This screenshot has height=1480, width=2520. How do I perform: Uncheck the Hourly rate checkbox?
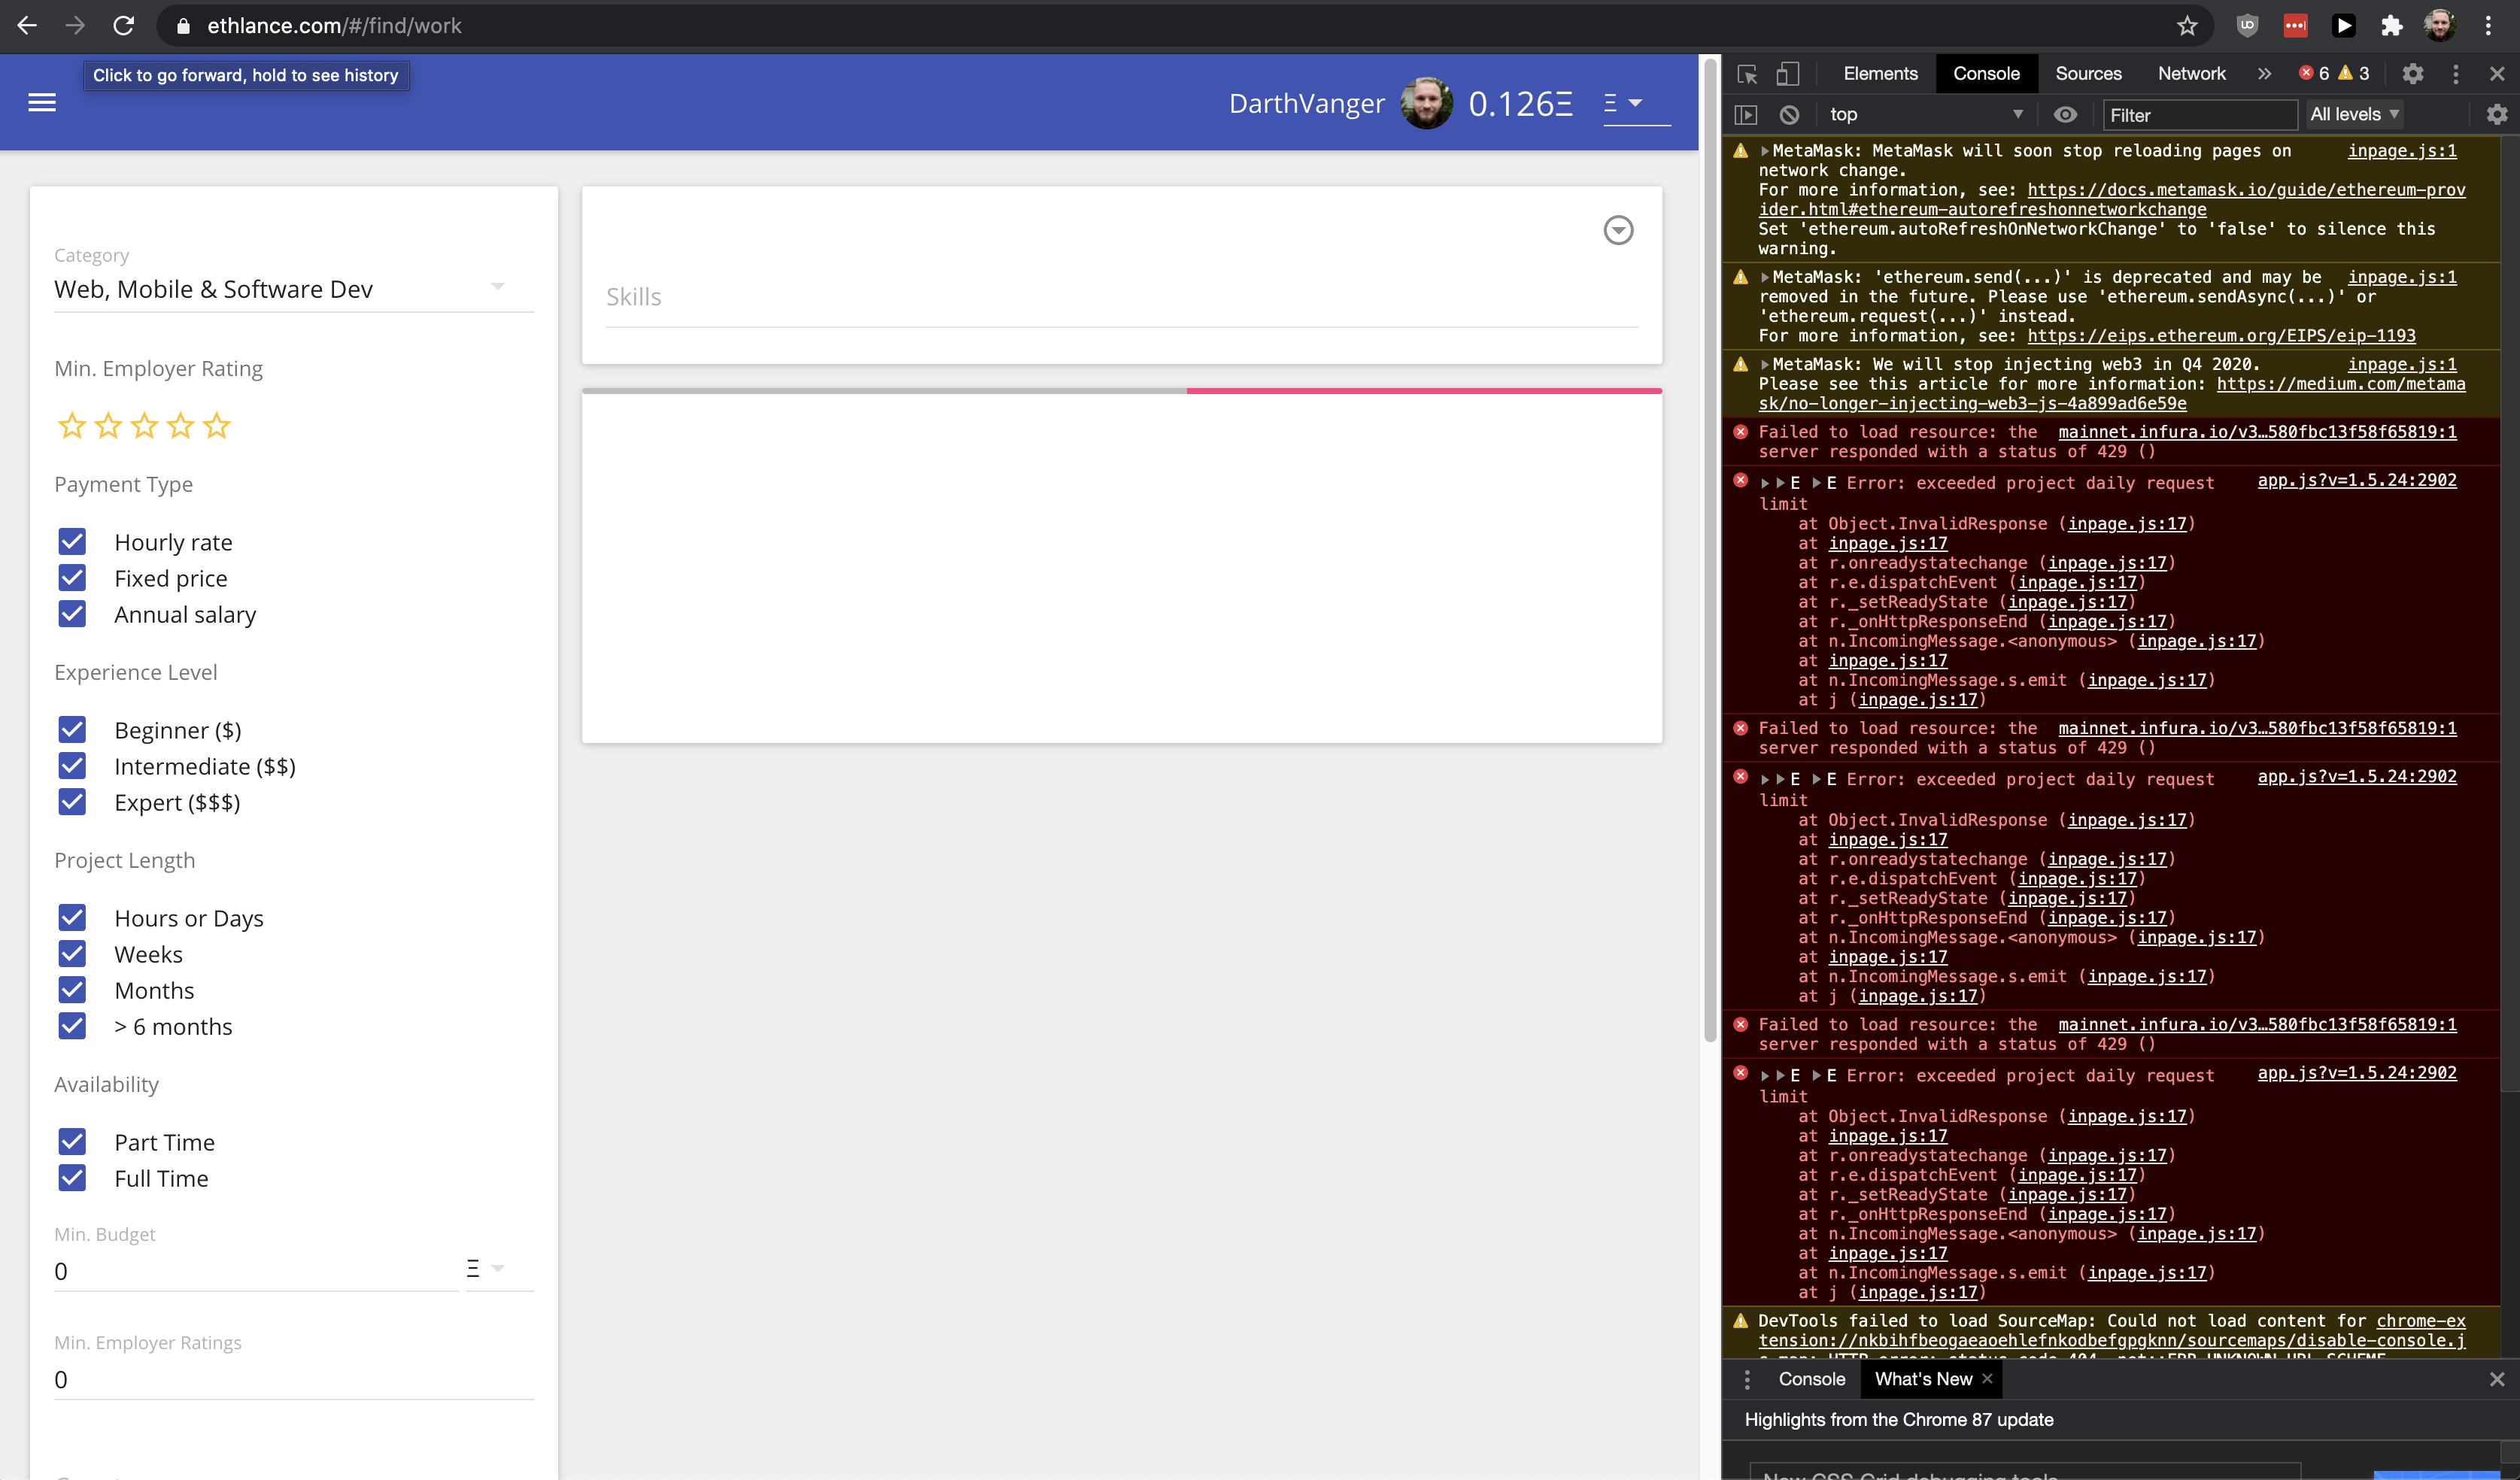pyautogui.click(x=72, y=542)
